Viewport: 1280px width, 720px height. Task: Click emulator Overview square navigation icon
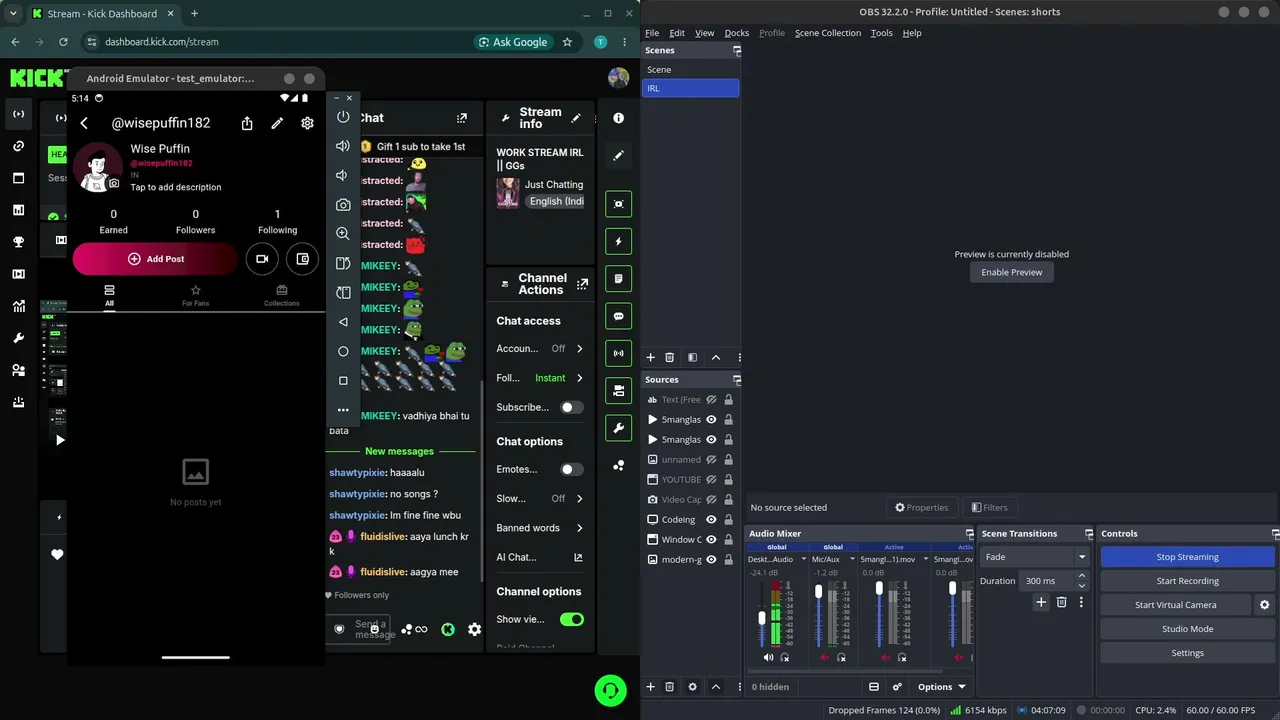click(x=343, y=380)
